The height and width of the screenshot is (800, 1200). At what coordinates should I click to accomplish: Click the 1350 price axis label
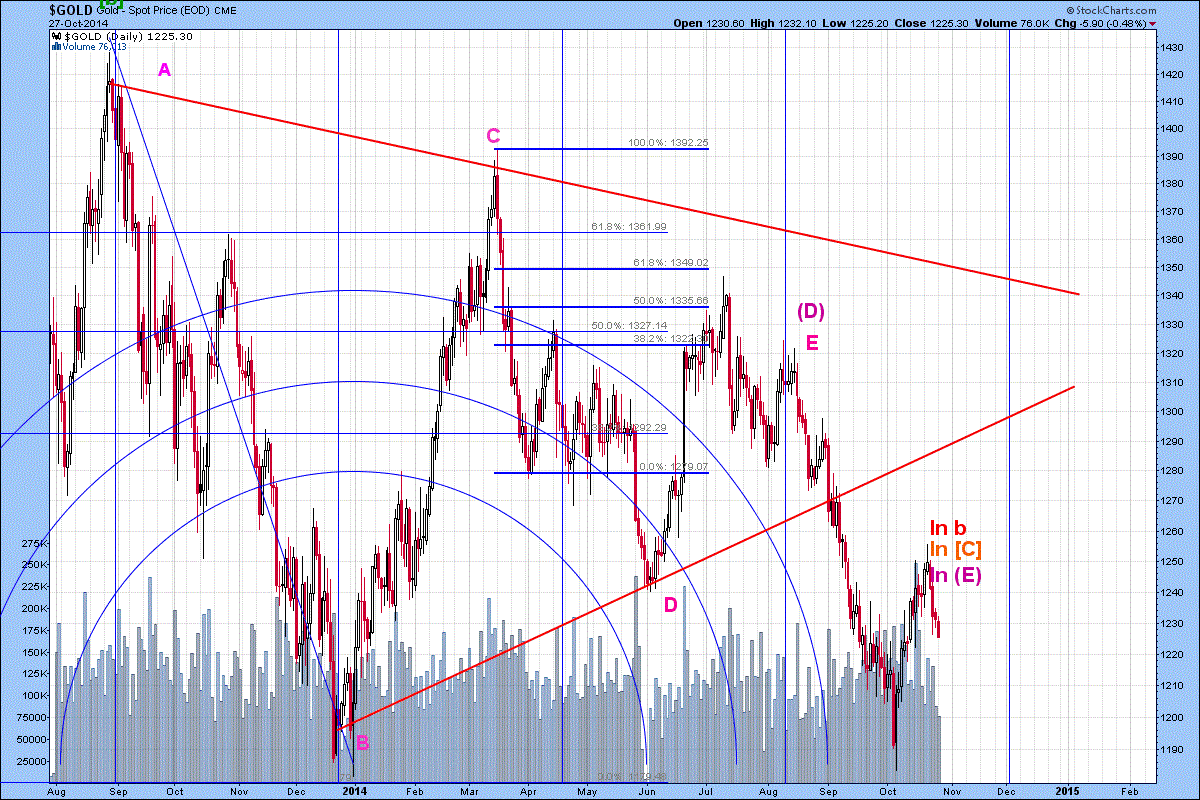pos(1171,268)
